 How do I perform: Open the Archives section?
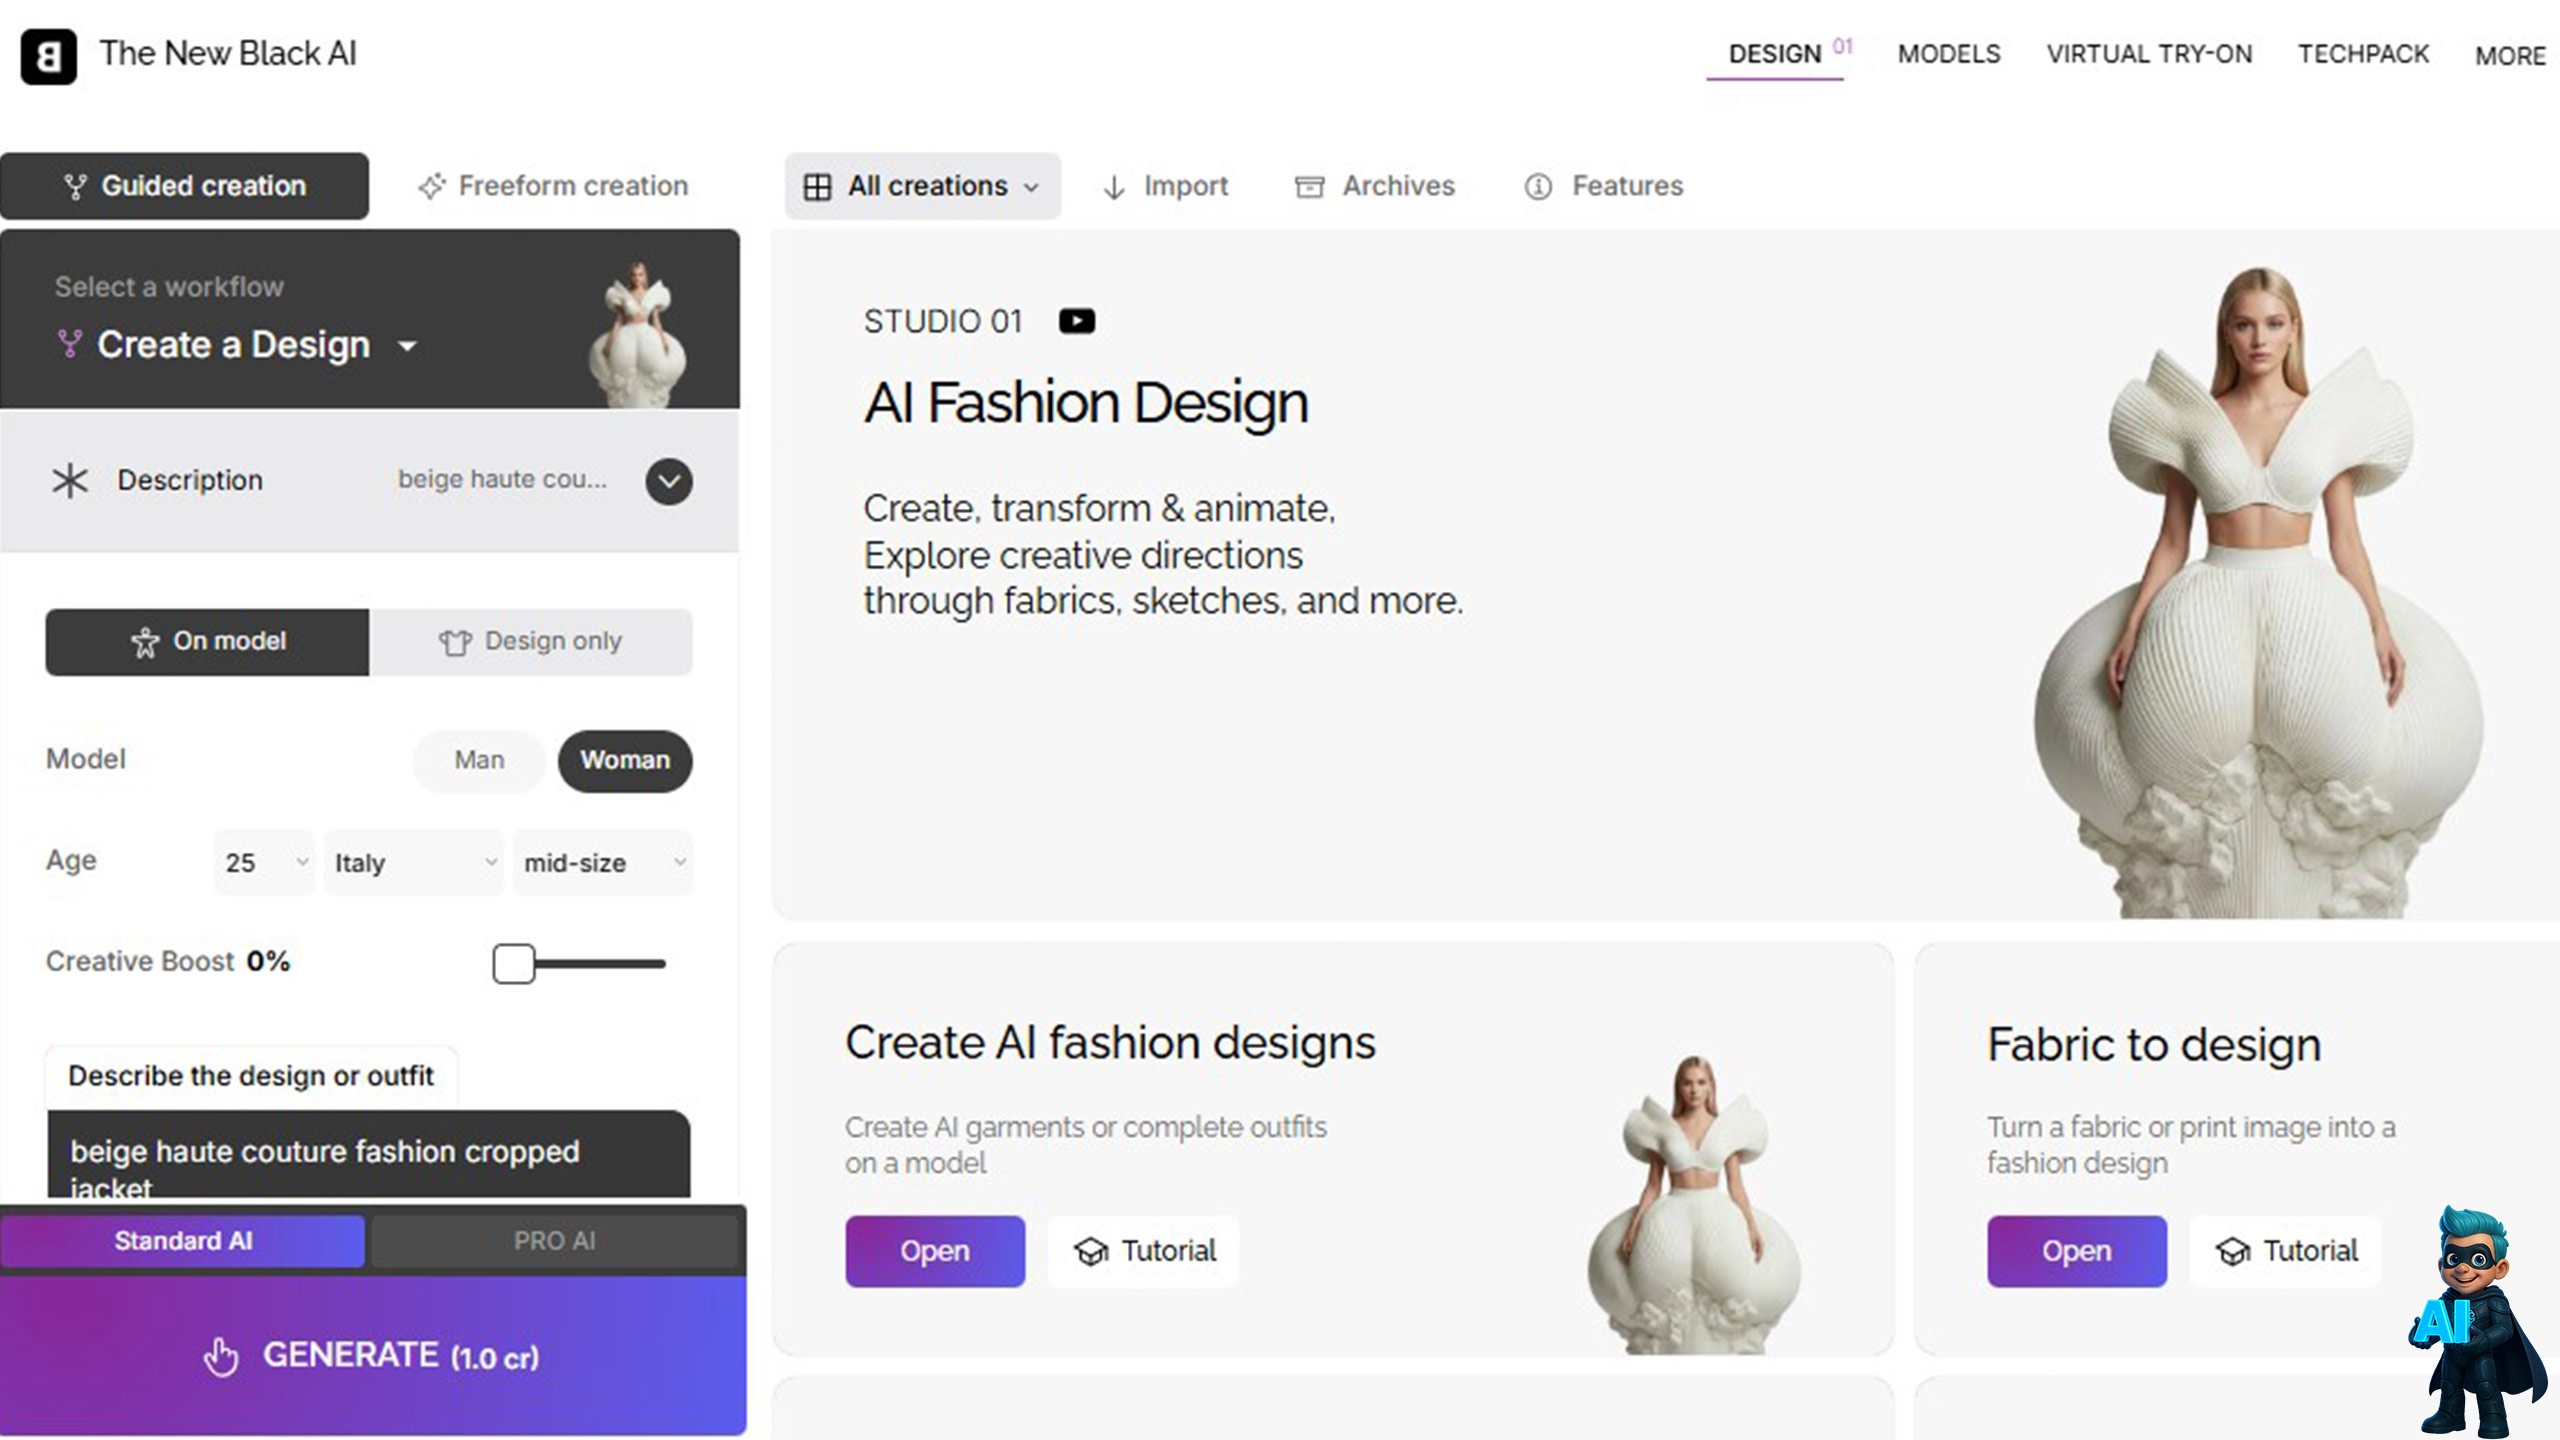(1375, 186)
